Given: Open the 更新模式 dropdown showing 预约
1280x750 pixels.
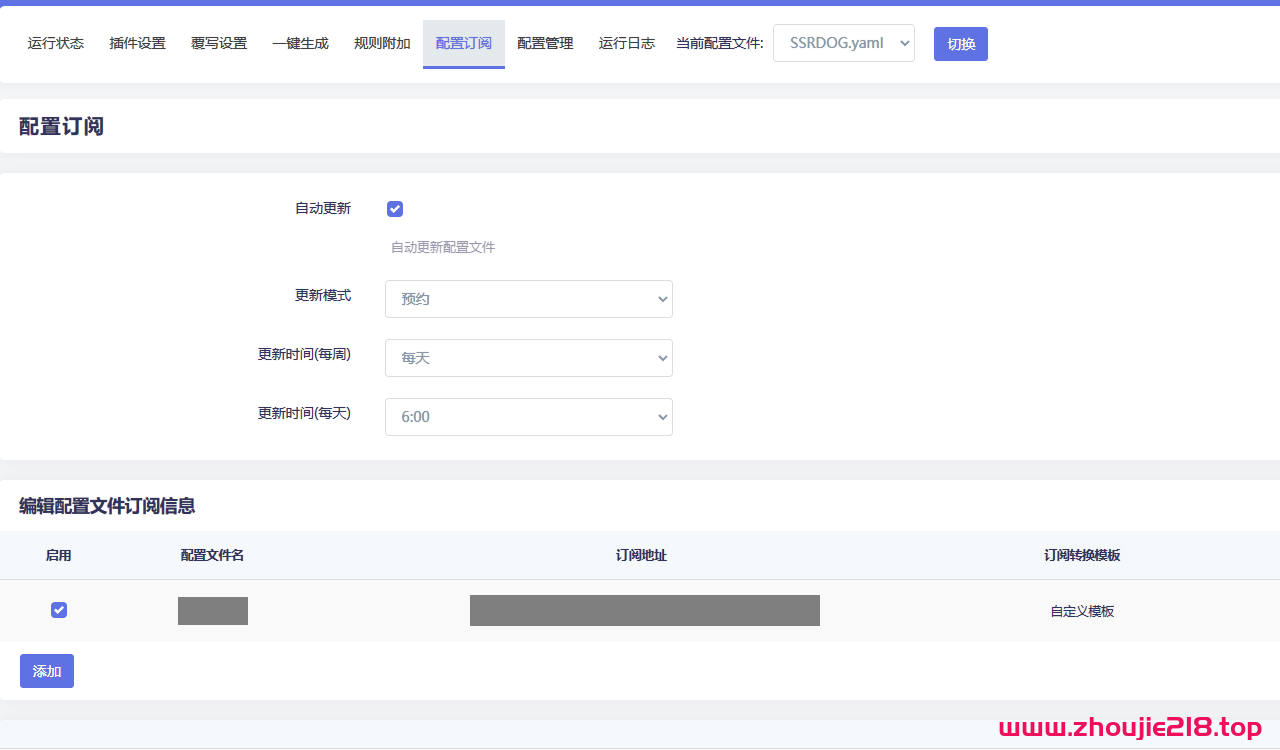Looking at the screenshot, I should pyautogui.click(x=528, y=298).
